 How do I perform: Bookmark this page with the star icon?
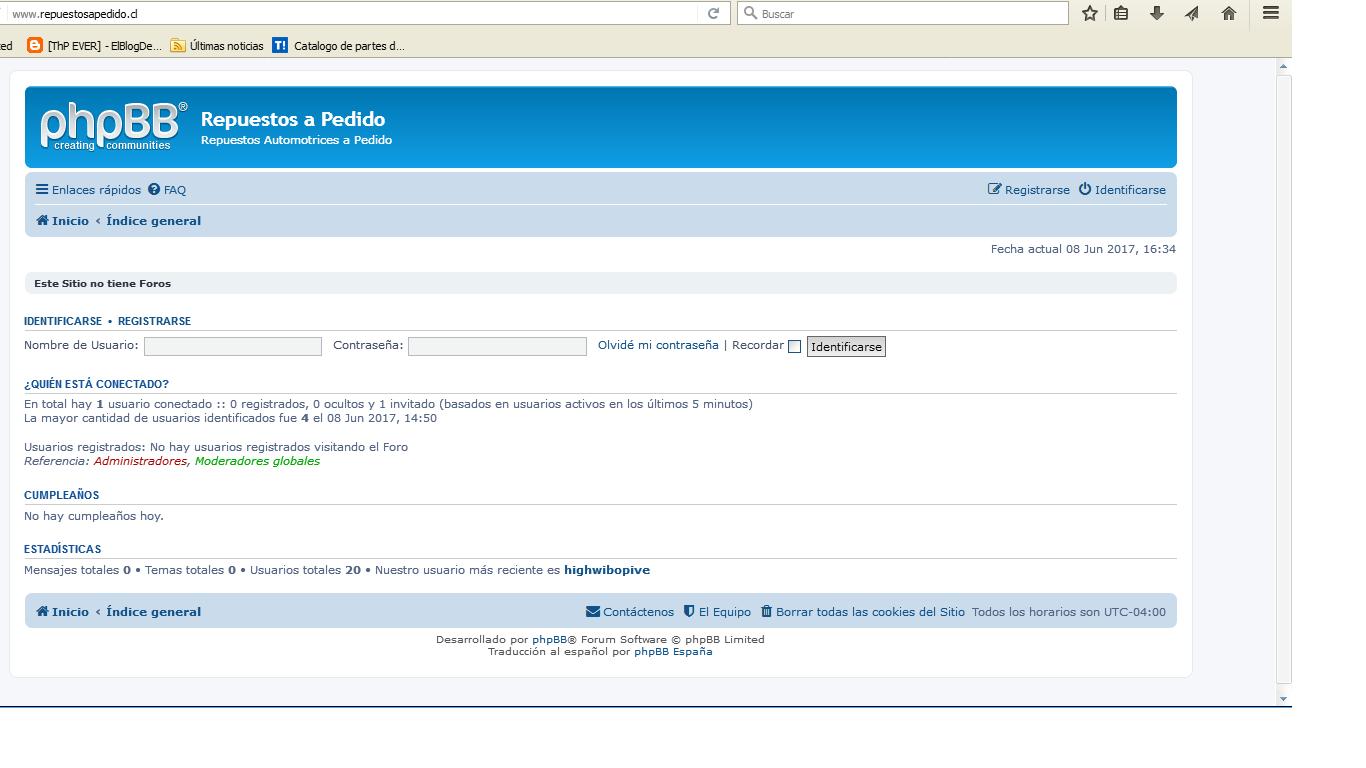coord(1089,13)
